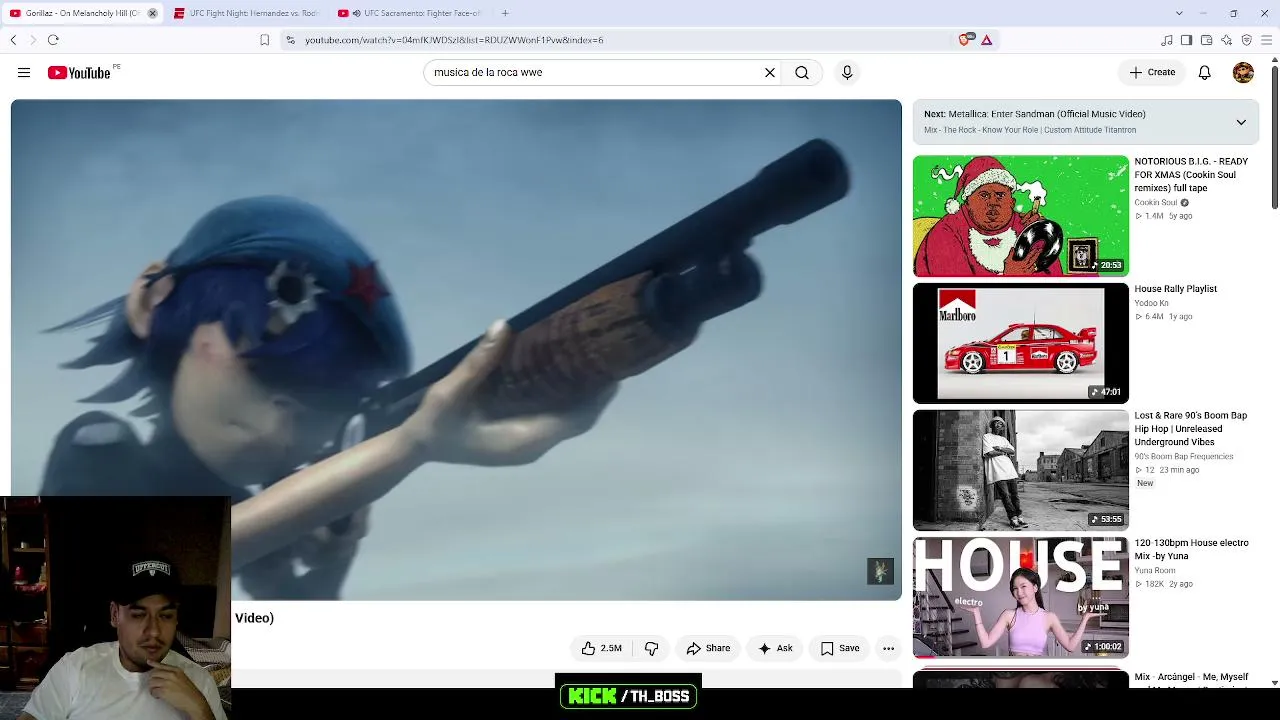Save the video to a playlist
Screen dimensions: 1280x720
click(840, 648)
